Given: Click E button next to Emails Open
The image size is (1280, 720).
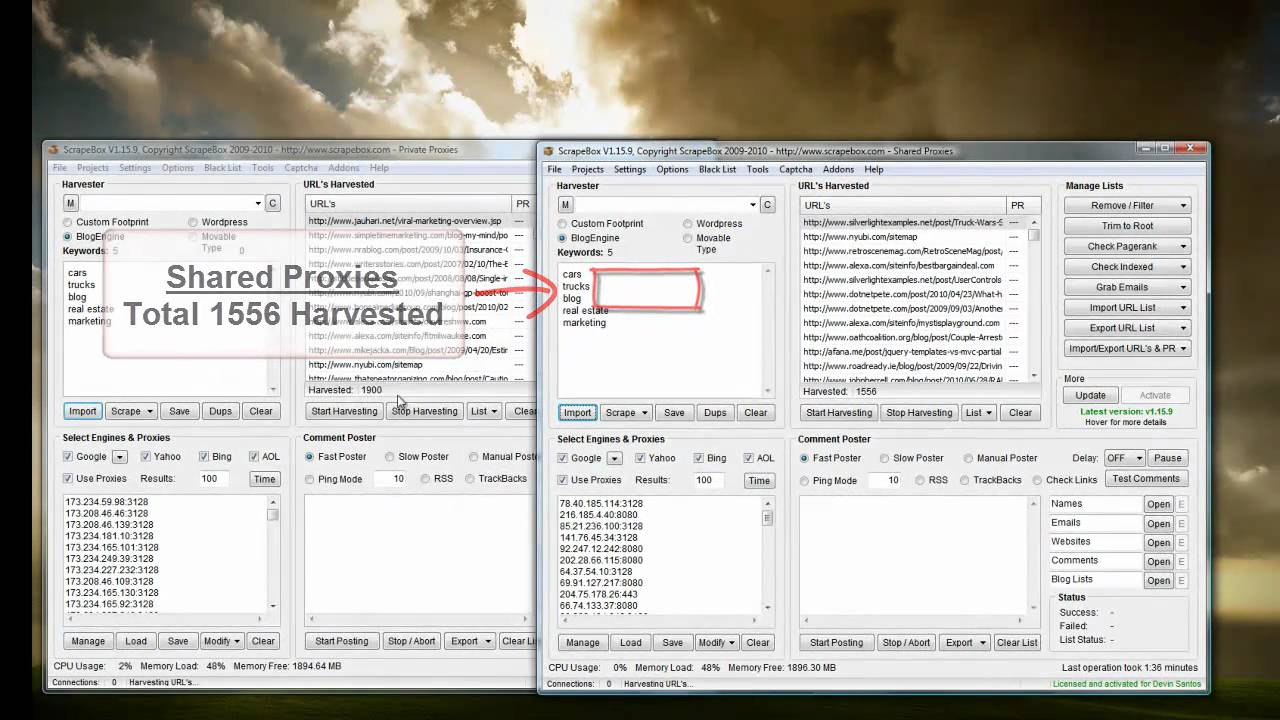Looking at the screenshot, I should point(1181,524).
